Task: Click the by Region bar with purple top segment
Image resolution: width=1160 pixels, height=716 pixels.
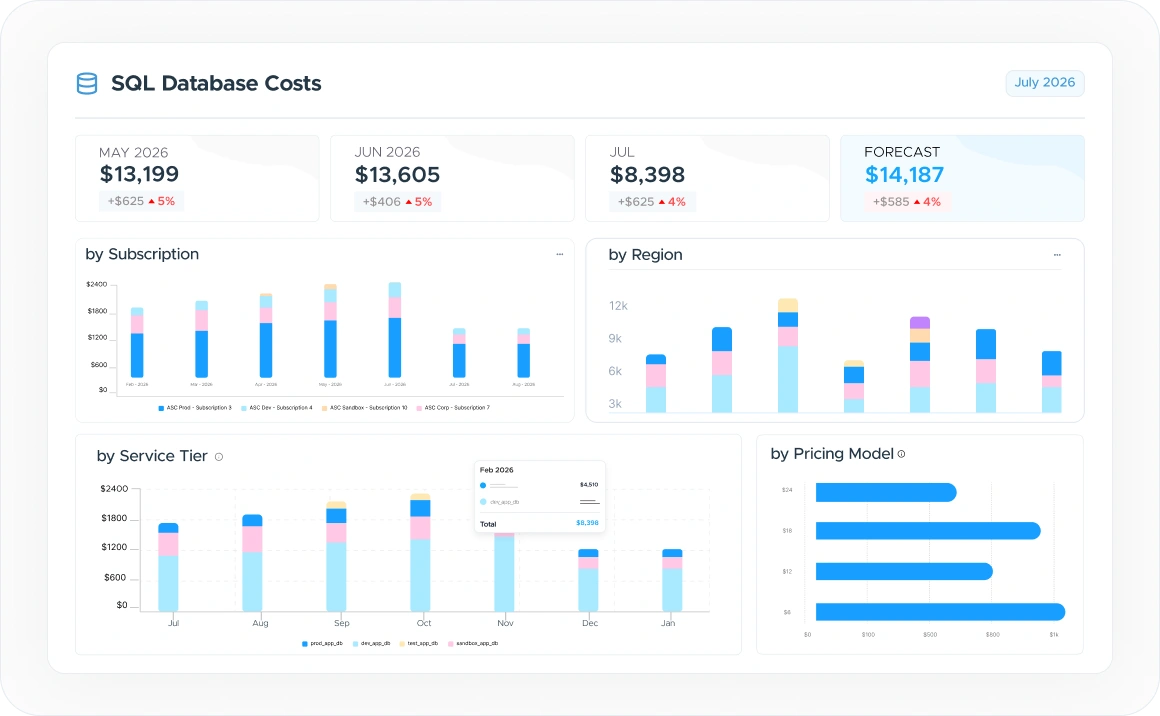Action: click(x=920, y=365)
